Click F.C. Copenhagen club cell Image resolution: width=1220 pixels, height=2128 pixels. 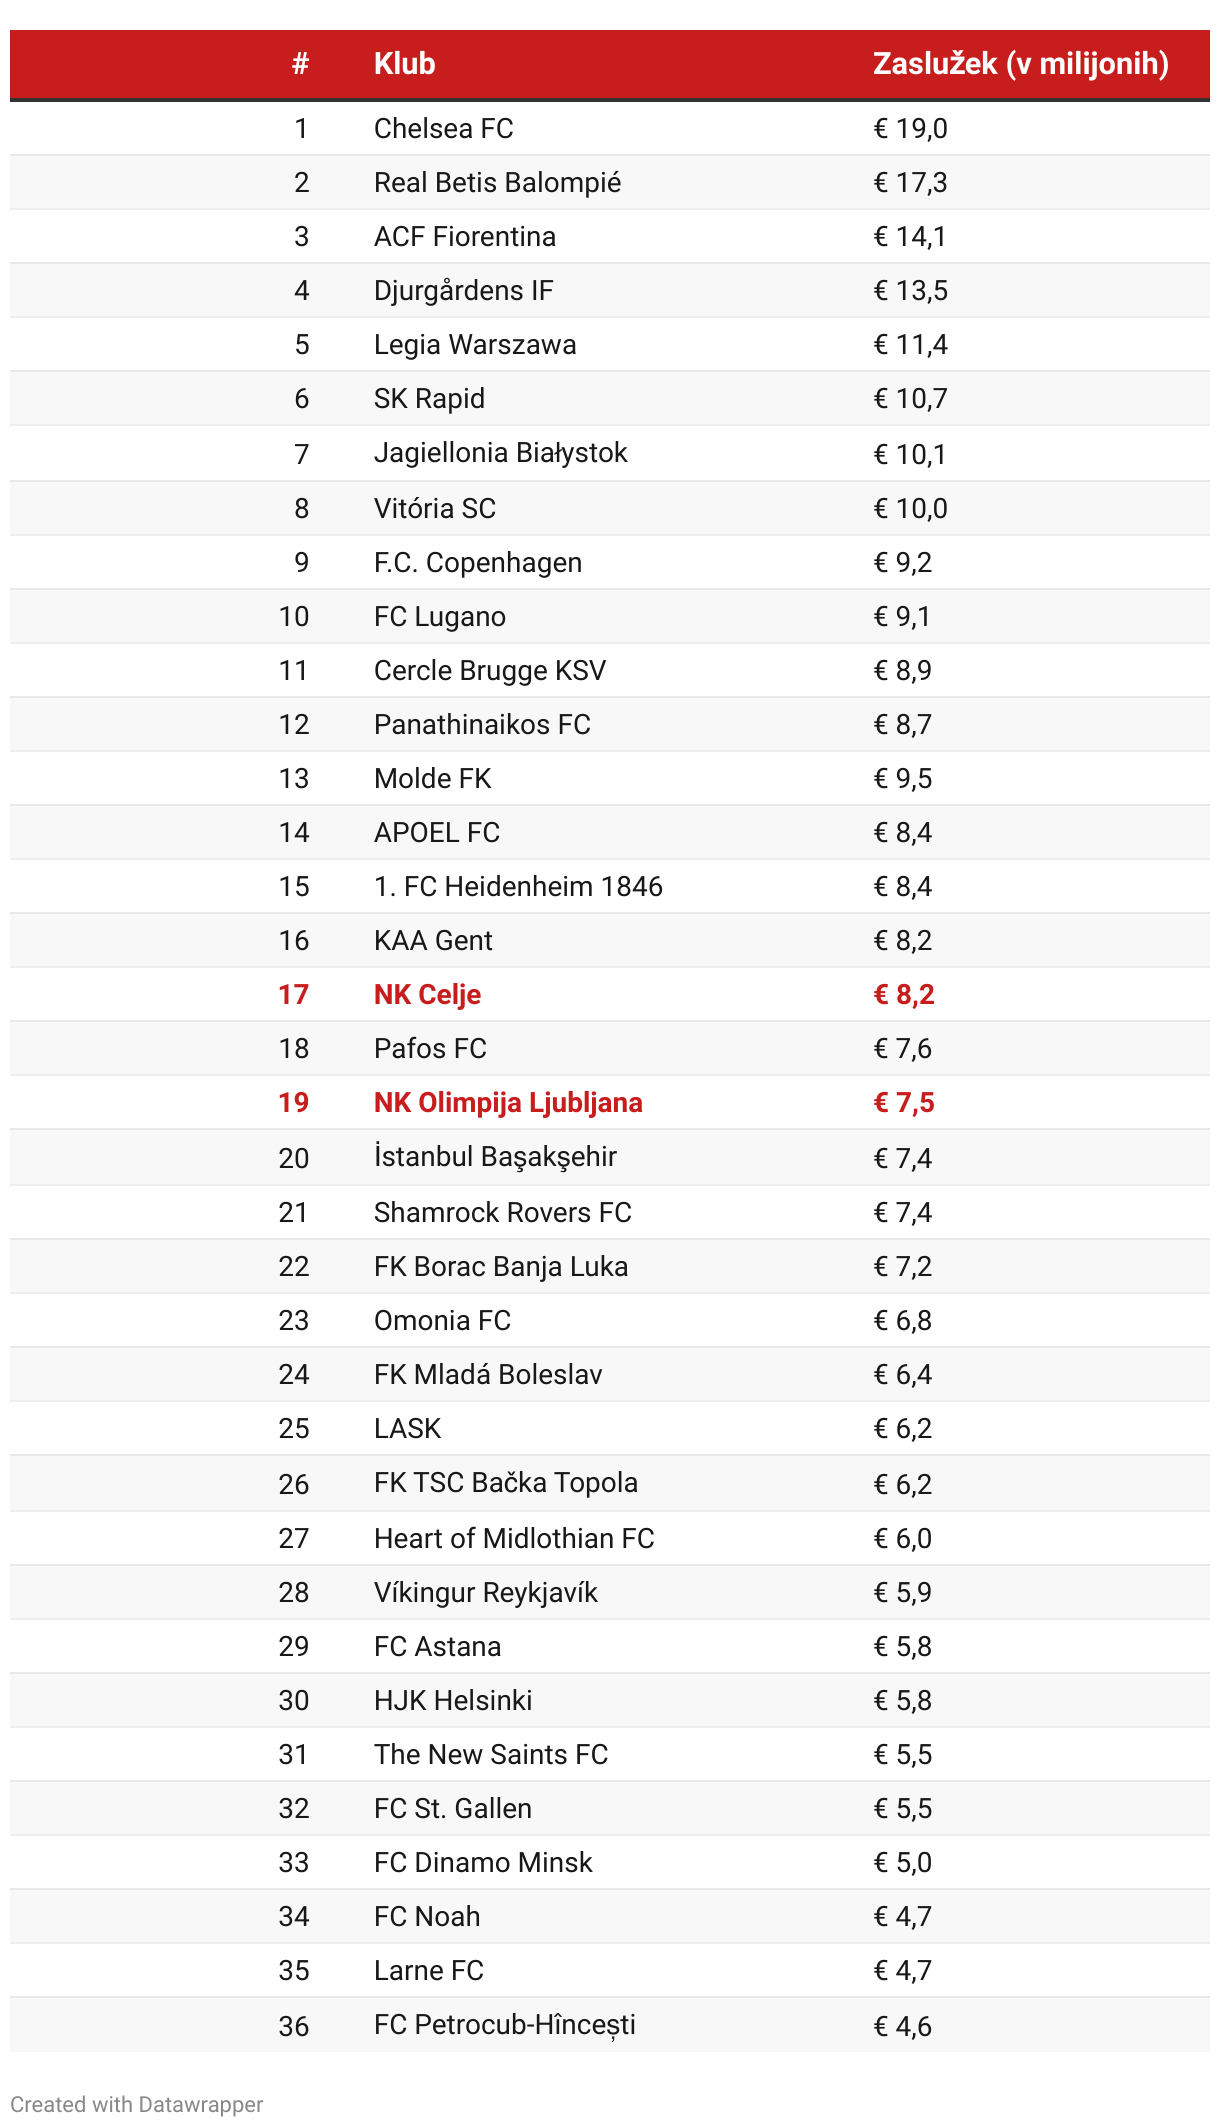(478, 562)
